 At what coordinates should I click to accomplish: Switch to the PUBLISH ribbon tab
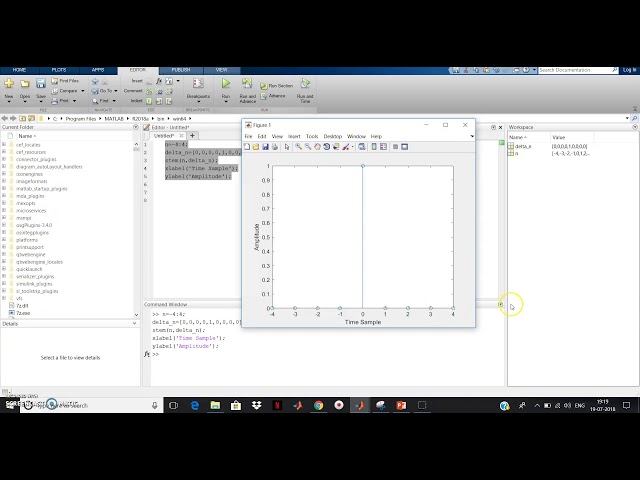[181, 70]
